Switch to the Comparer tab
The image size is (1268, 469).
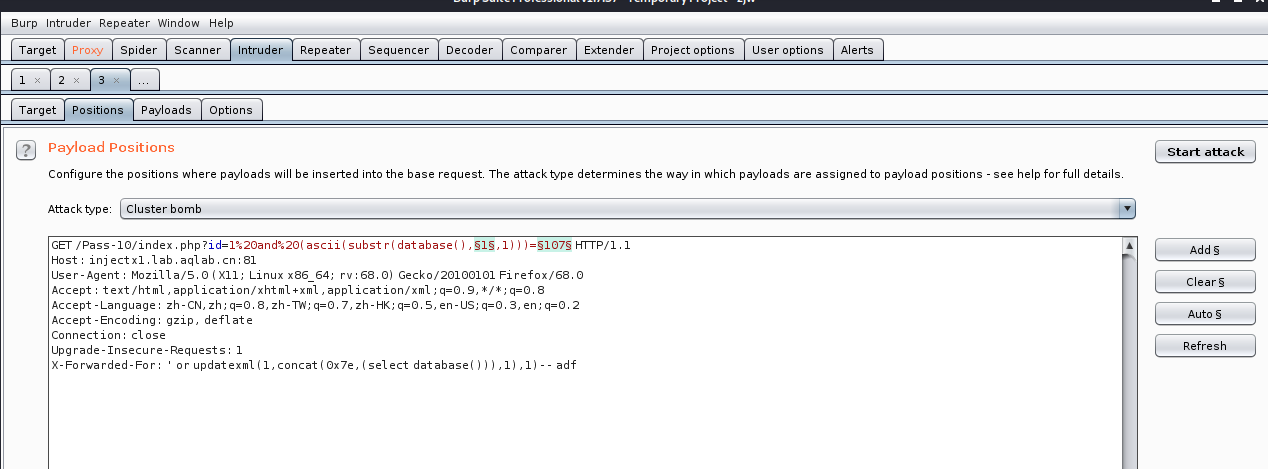[x=539, y=50]
